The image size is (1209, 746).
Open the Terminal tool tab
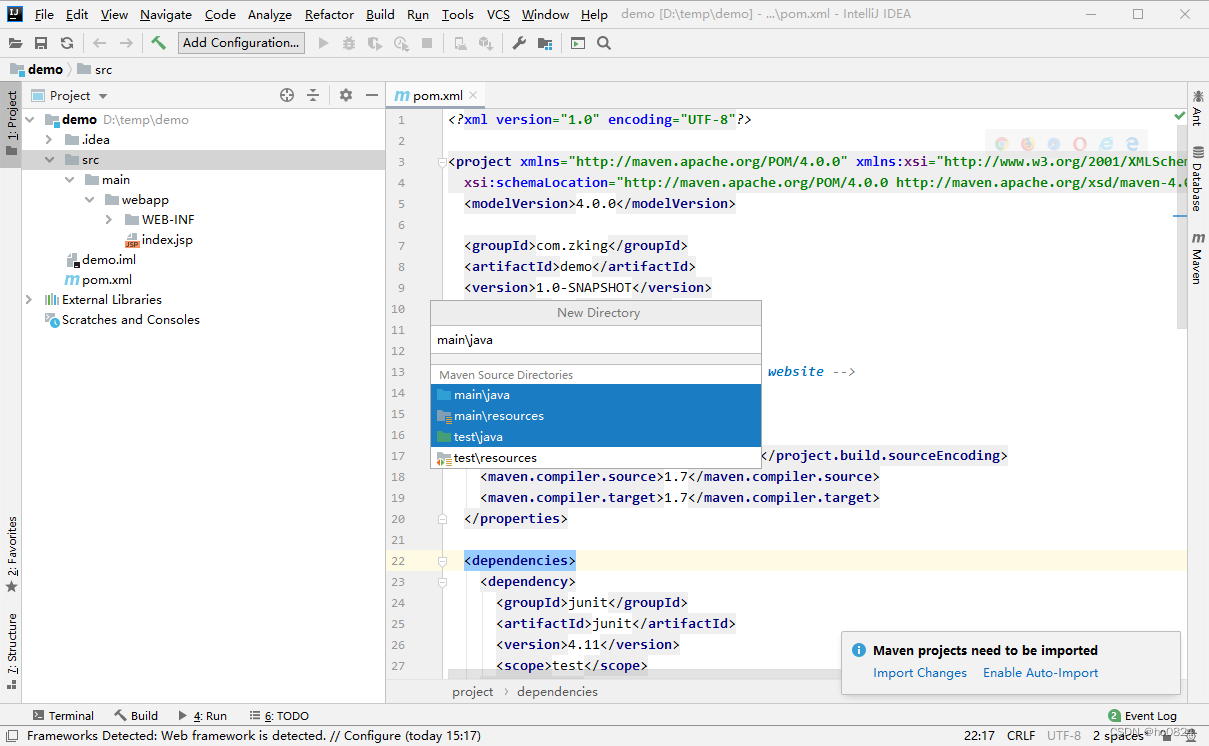63,716
